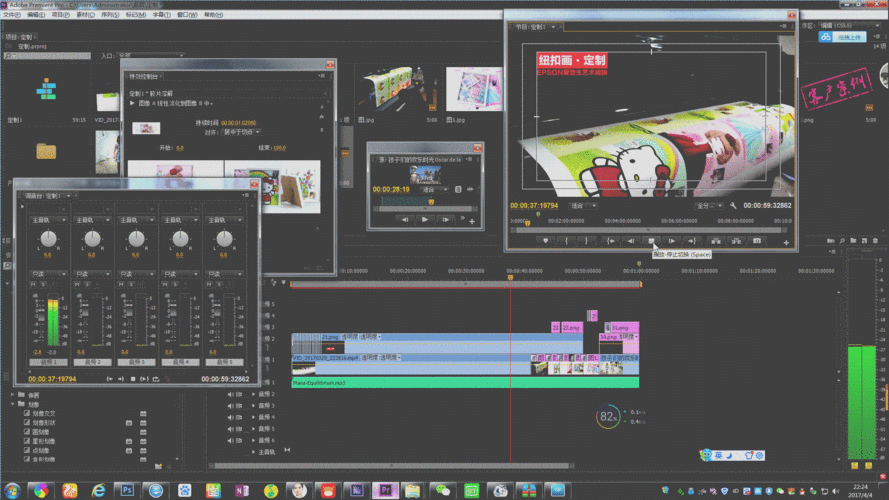The height and width of the screenshot is (500, 889).
Task: Stop playback in the Program monitor
Action: 651,241
